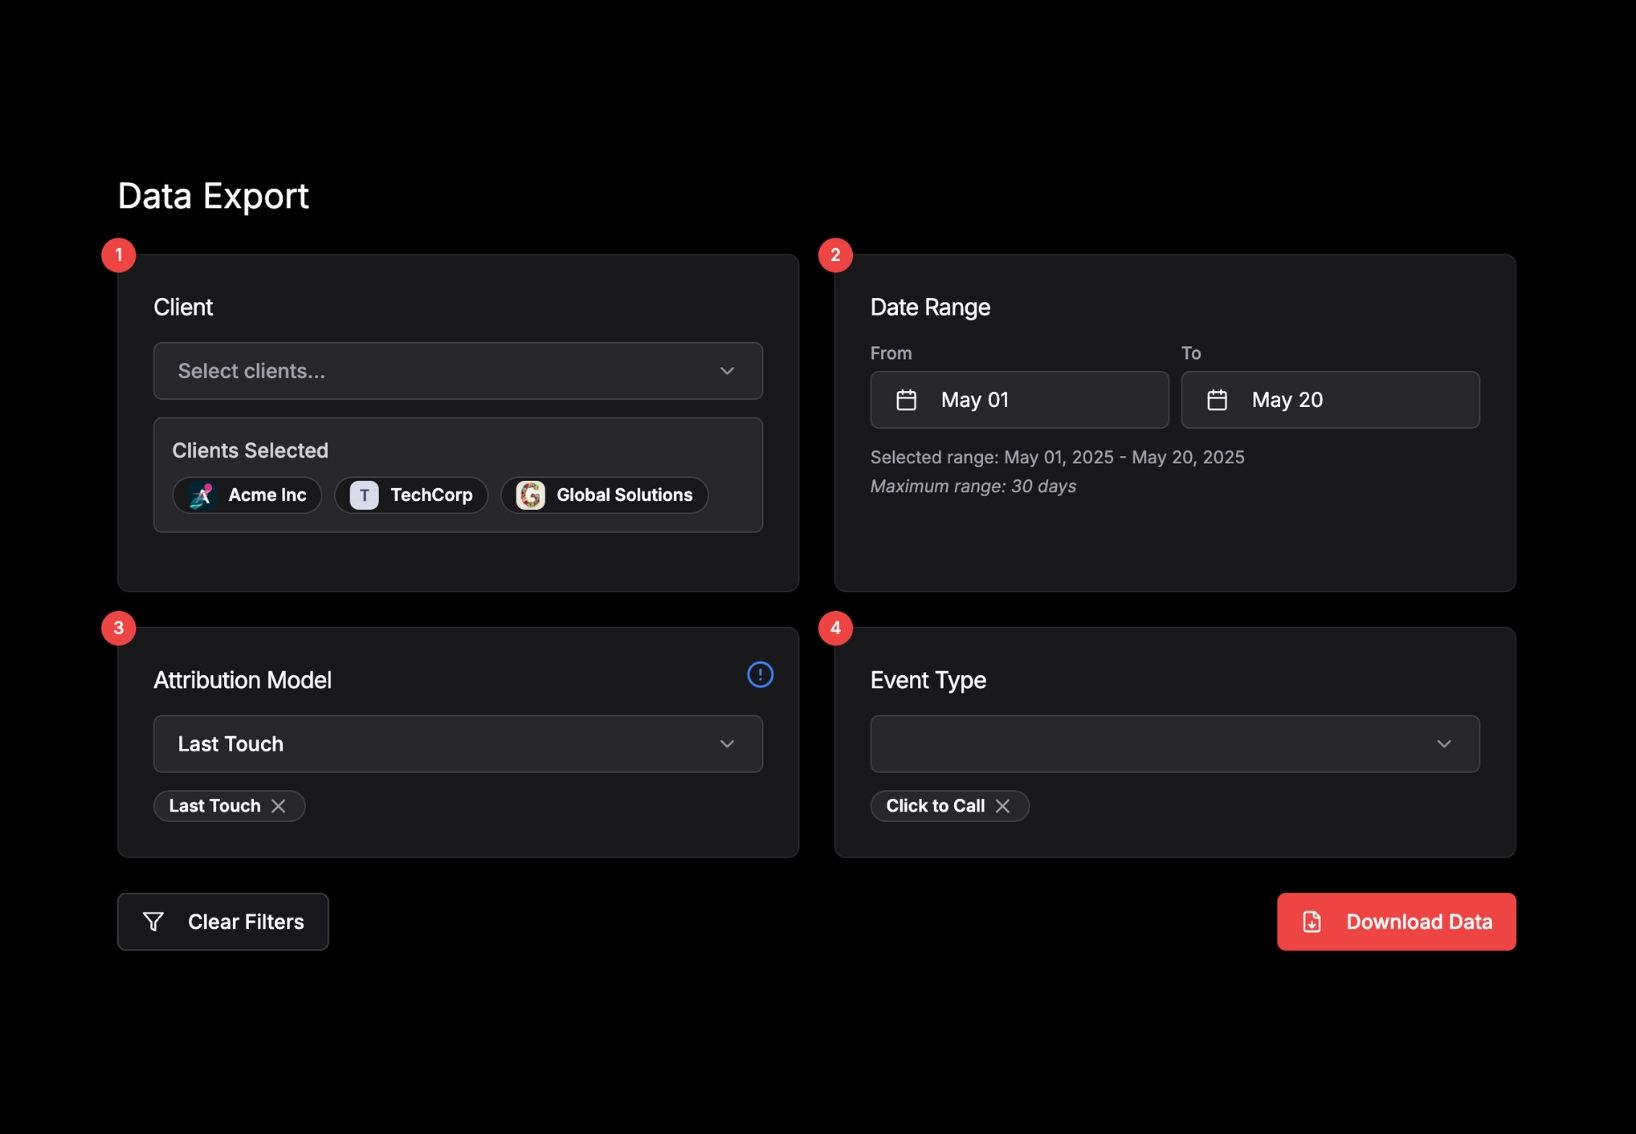The height and width of the screenshot is (1134, 1636).
Task: Click the Global Solutions logo icon
Action: [x=530, y=495]
